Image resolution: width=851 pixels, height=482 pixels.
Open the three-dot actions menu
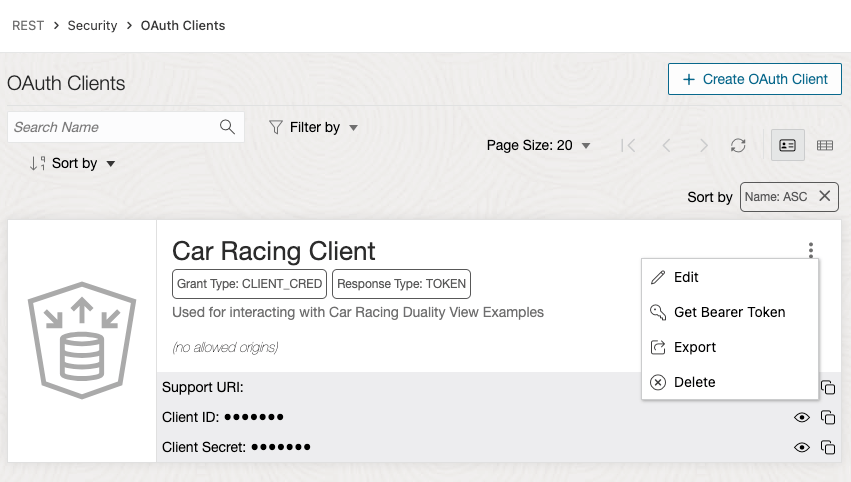click(811, 250)
